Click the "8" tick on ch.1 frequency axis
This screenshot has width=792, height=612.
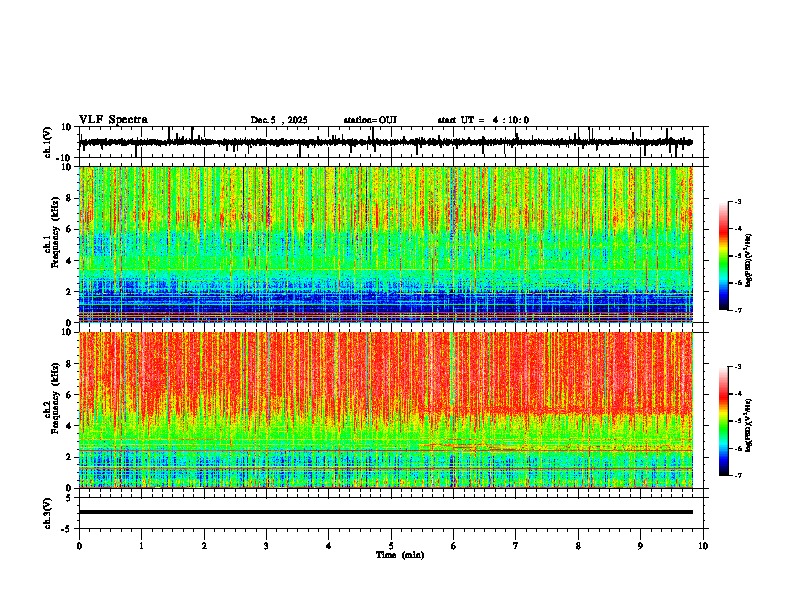coord(70,198)
